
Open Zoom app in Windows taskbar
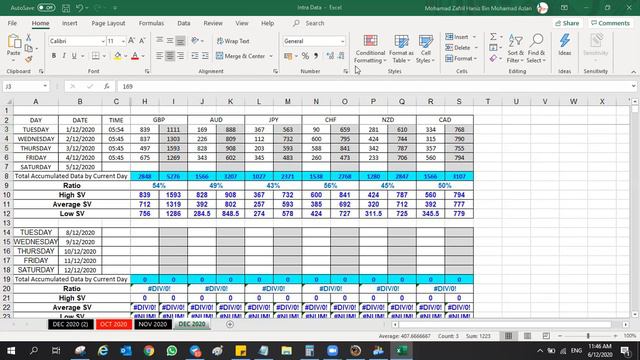[332, 351]
